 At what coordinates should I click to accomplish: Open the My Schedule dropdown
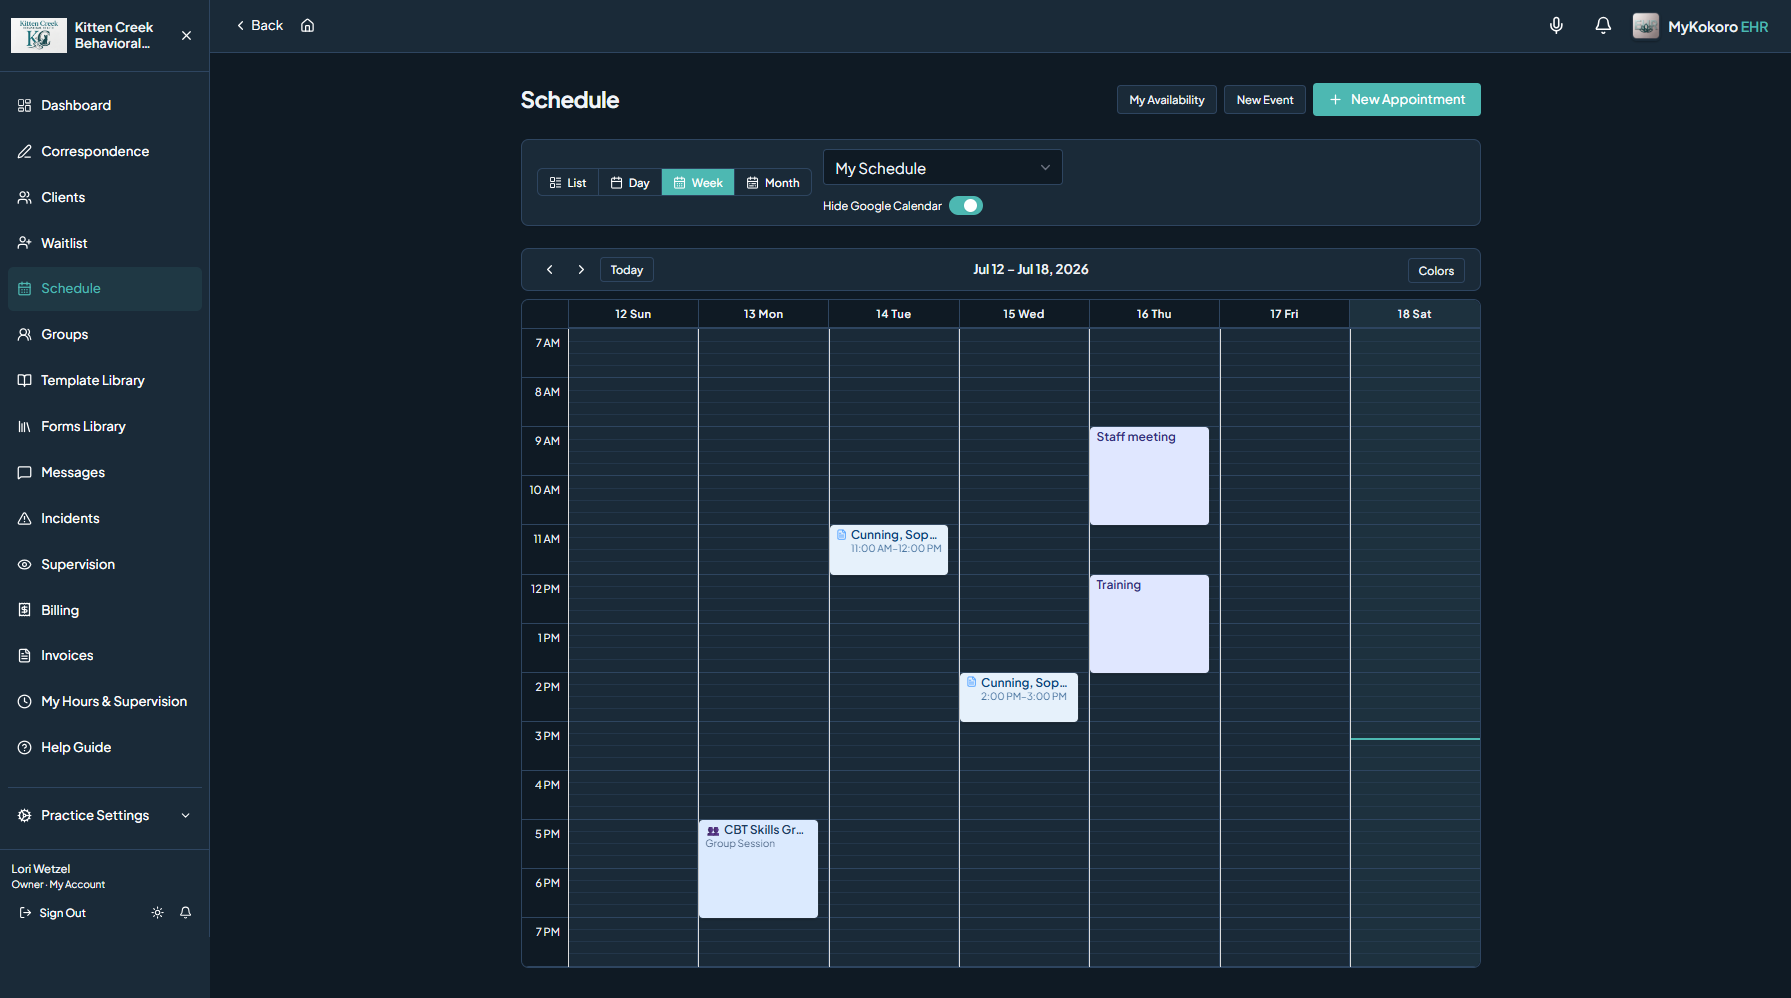click(942, 168)
